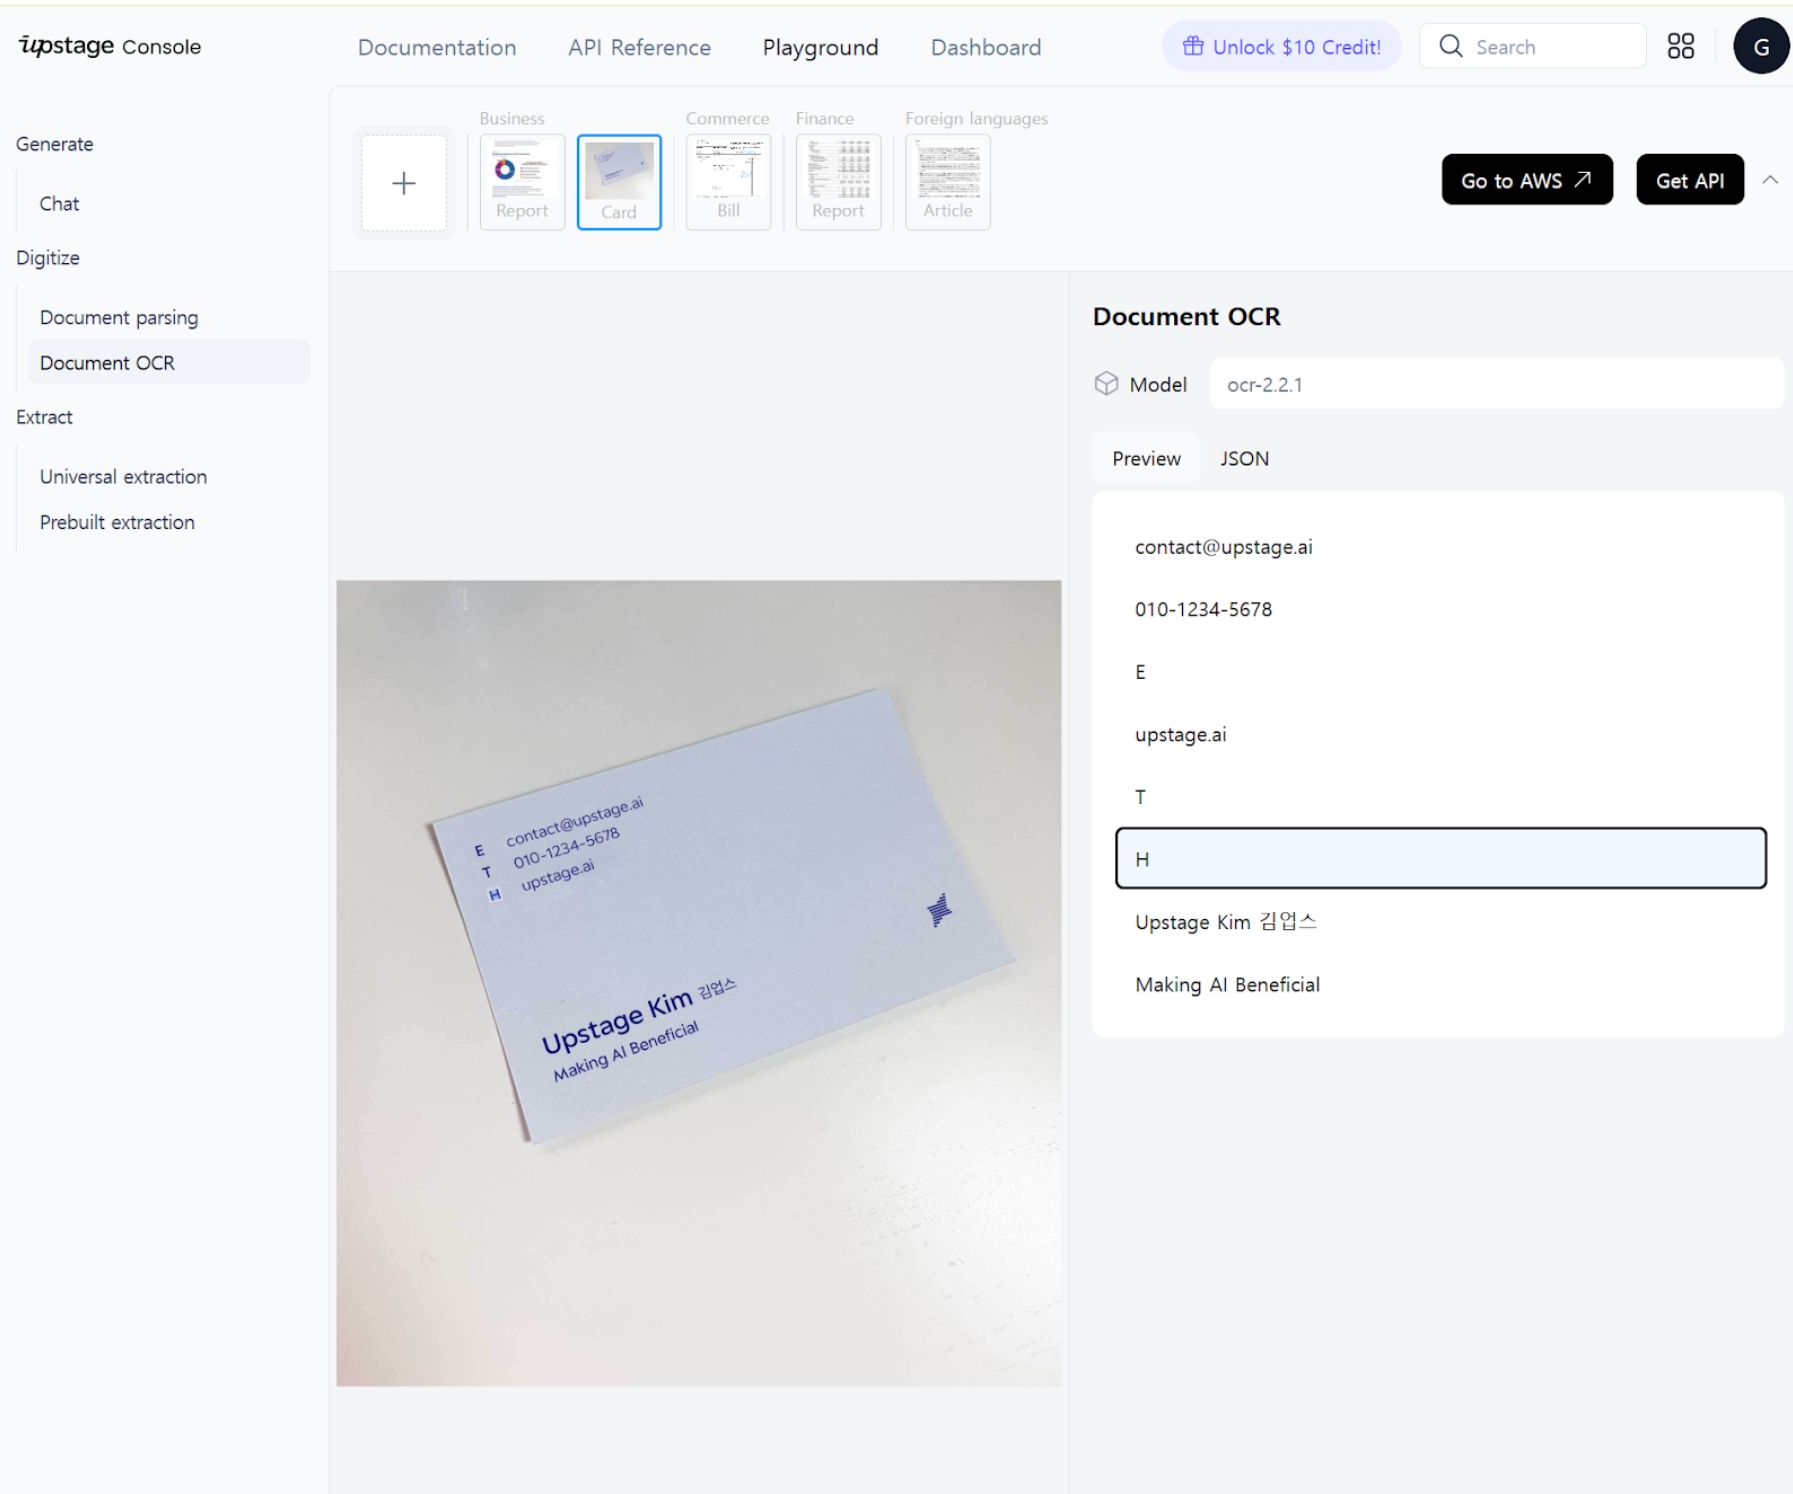Click the model cube icon
Image resolution: width=1793 pixels, height=1494 pixels.
pos(1106,384)
